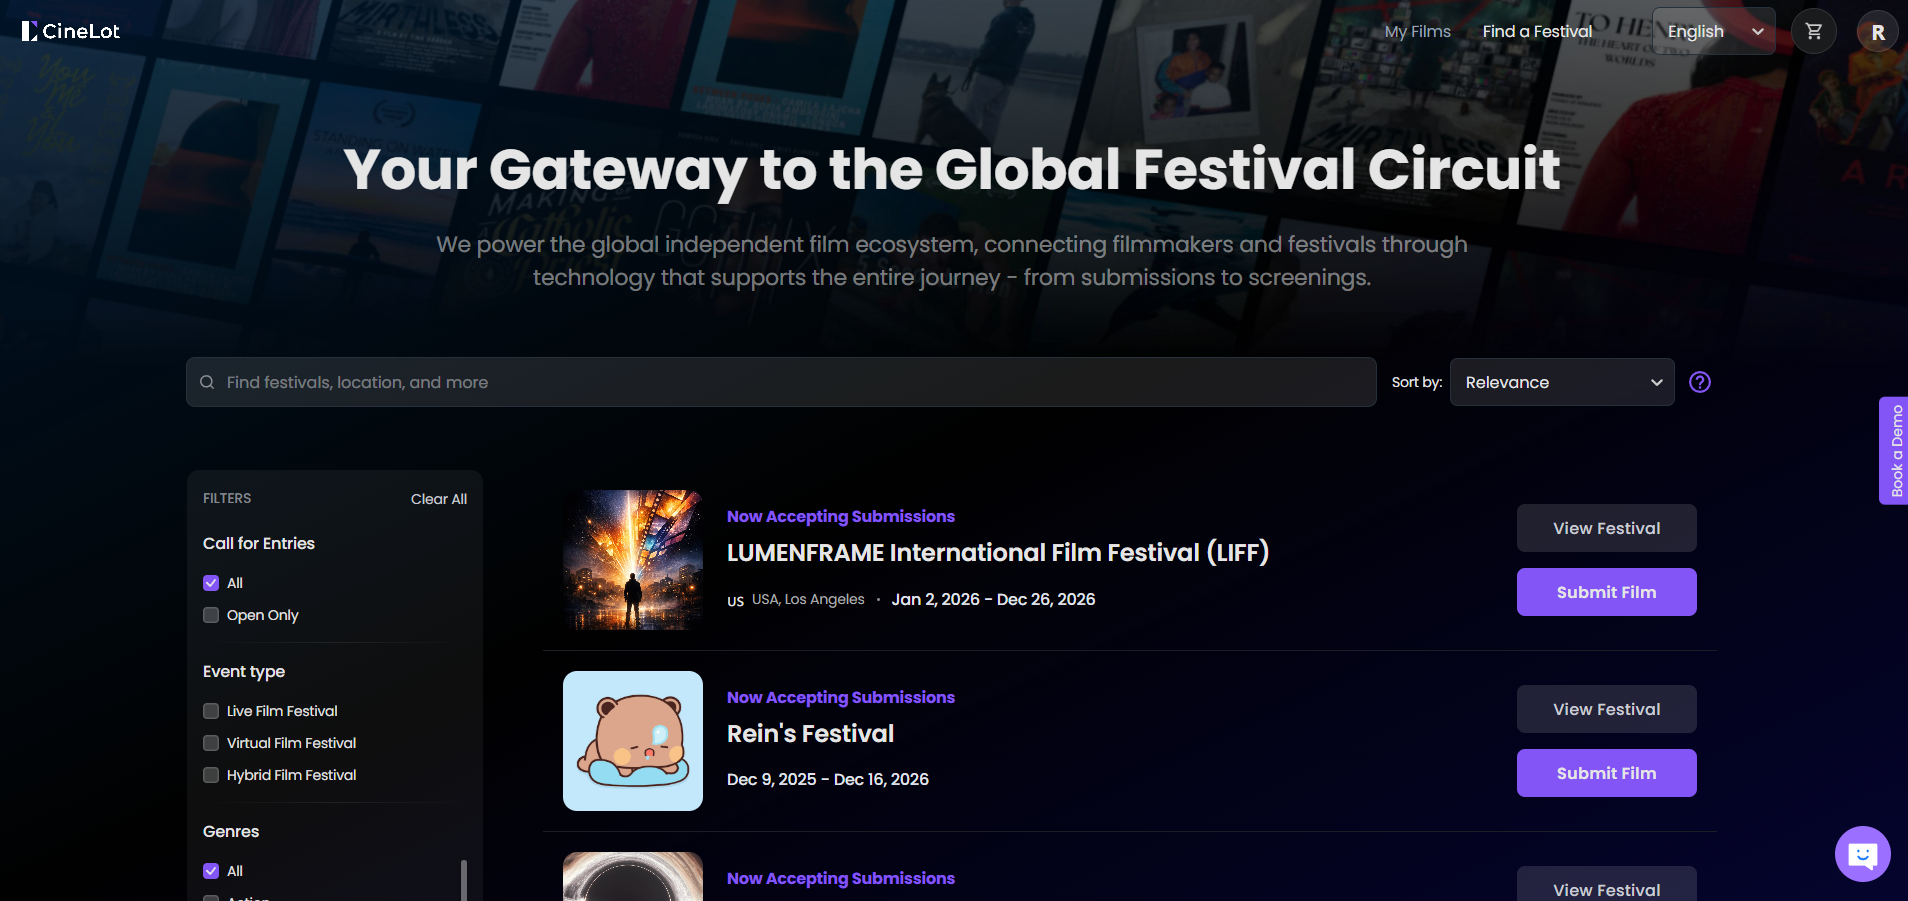
Task: Click the CineLot logo
Action: coord(71,31)
